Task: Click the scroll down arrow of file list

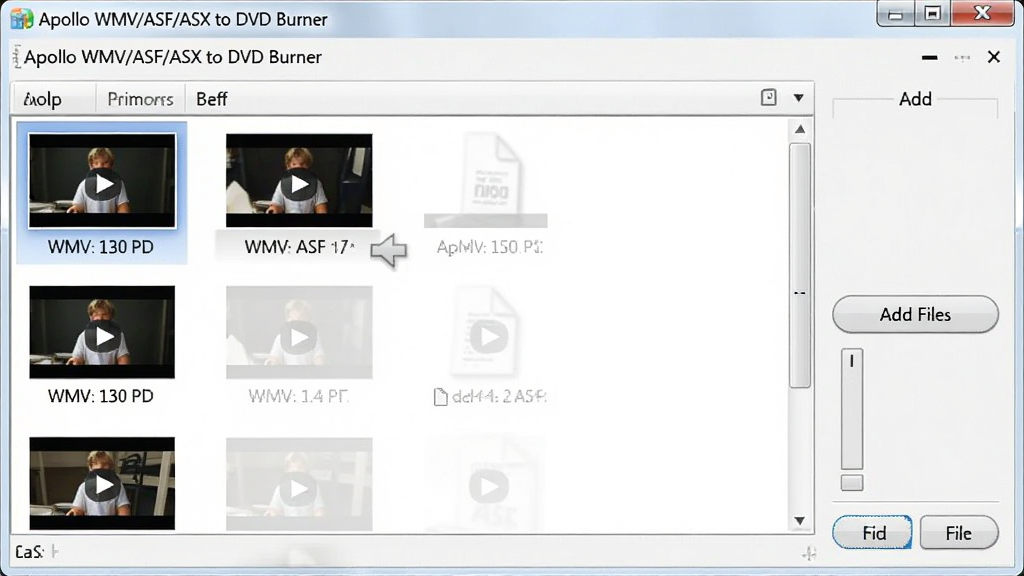Action: click(799, 520)
